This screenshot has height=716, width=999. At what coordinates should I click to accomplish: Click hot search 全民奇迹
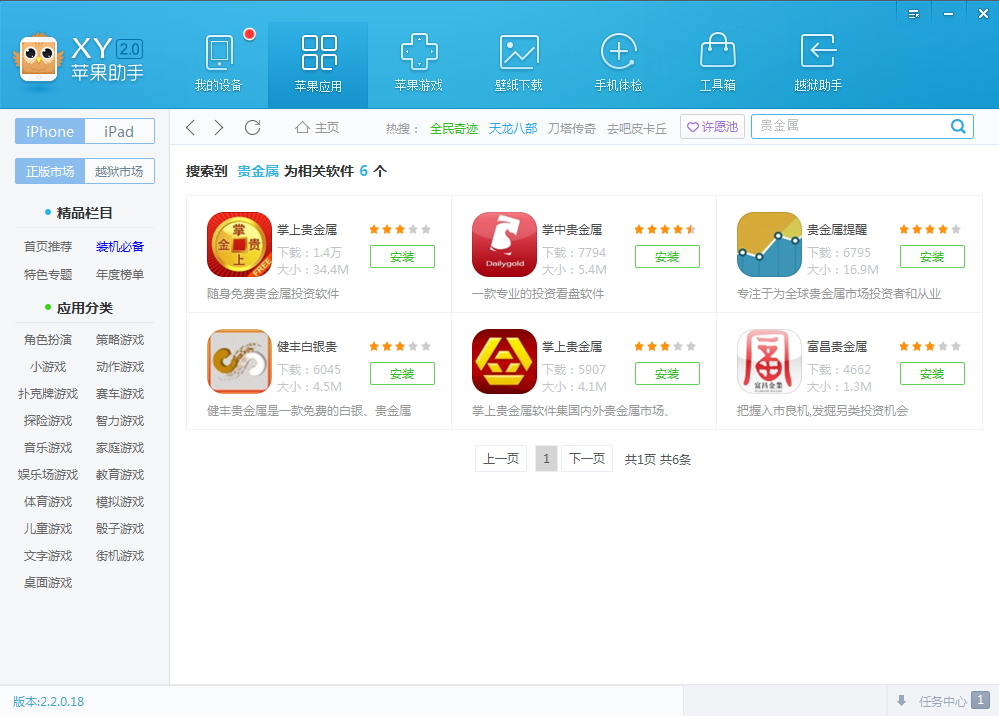[454, 129]
